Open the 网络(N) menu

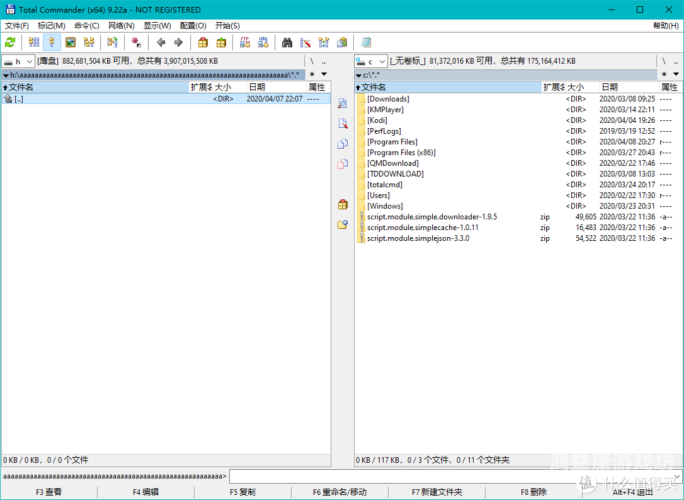point(121,26)
